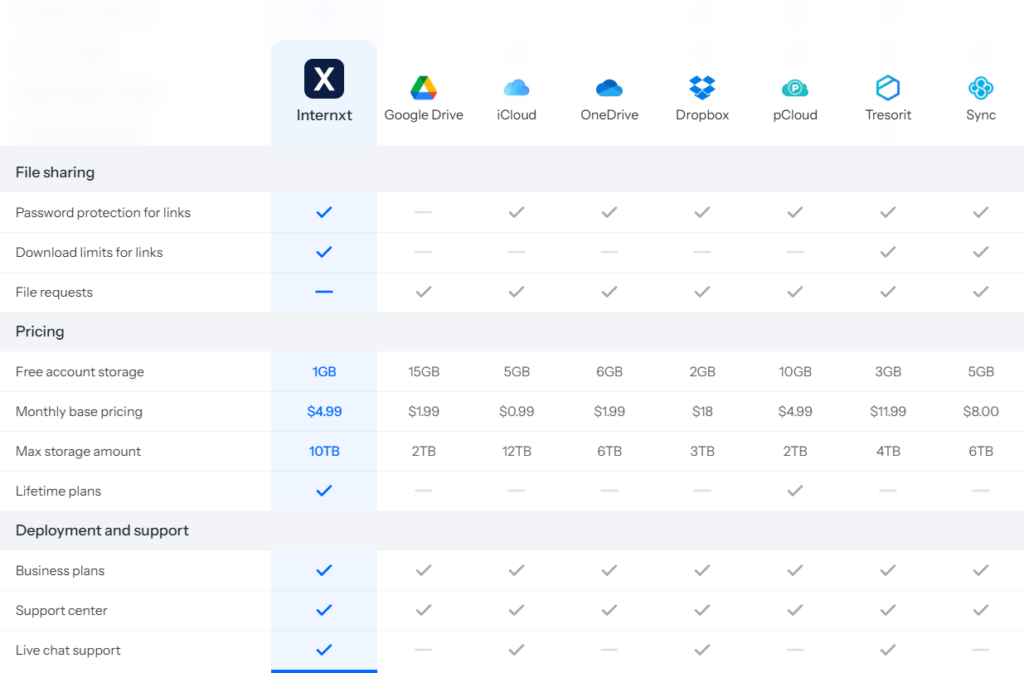
Task: Click the File sharing section header
Action: click(x=55, y=172)
